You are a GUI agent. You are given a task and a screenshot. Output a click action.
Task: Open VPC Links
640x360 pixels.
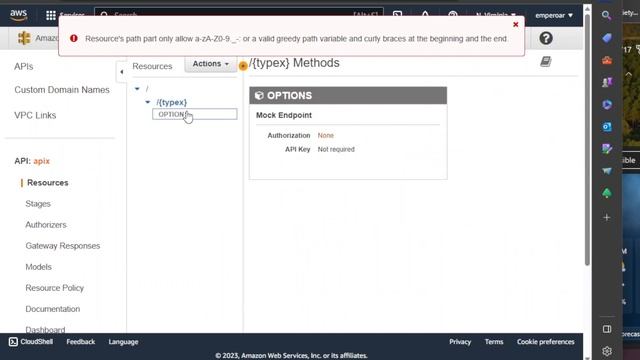pyautogui.click(x=35, y=116)
